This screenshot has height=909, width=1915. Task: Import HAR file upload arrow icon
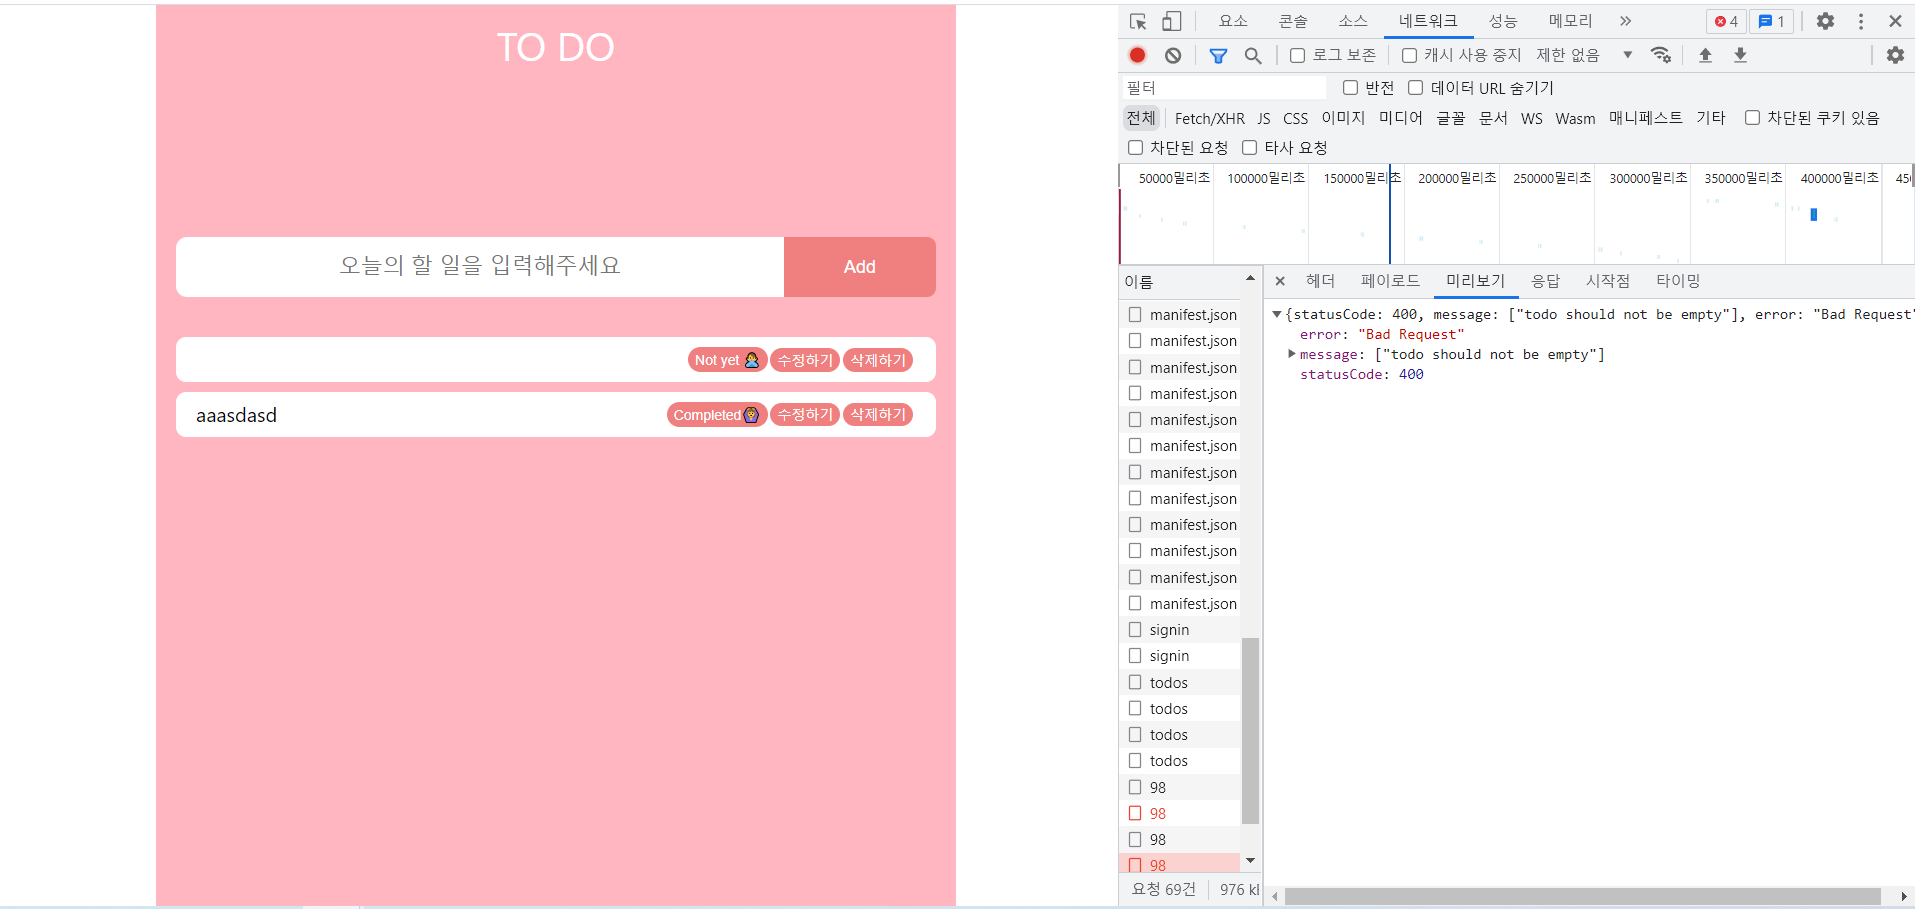(x=1706, y=55)
